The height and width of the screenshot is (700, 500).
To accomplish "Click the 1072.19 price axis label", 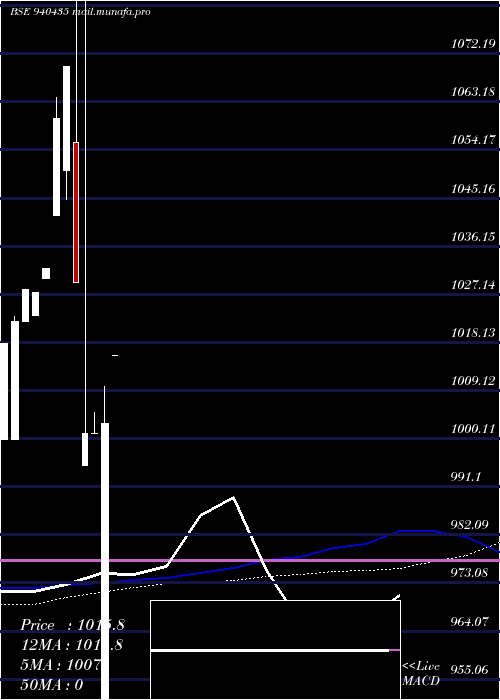I will (473, 44).
